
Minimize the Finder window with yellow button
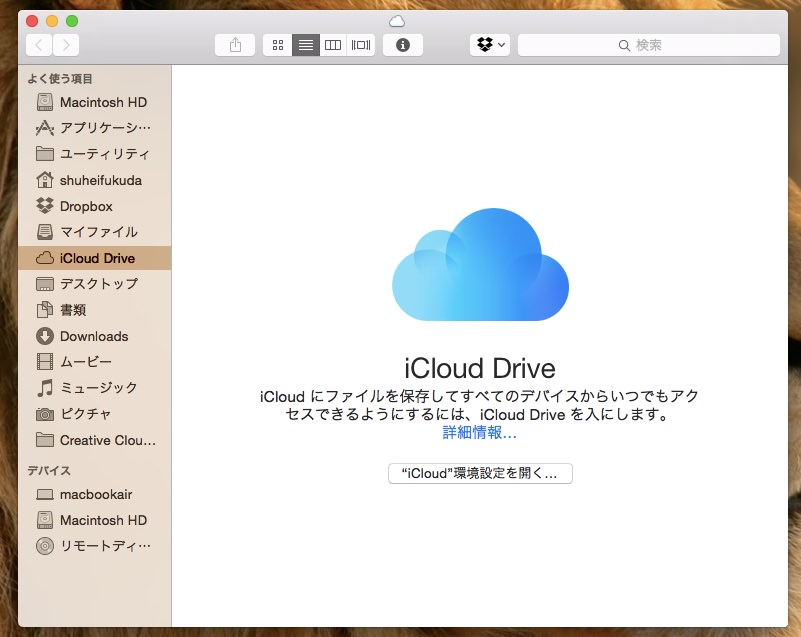point(52,21)
